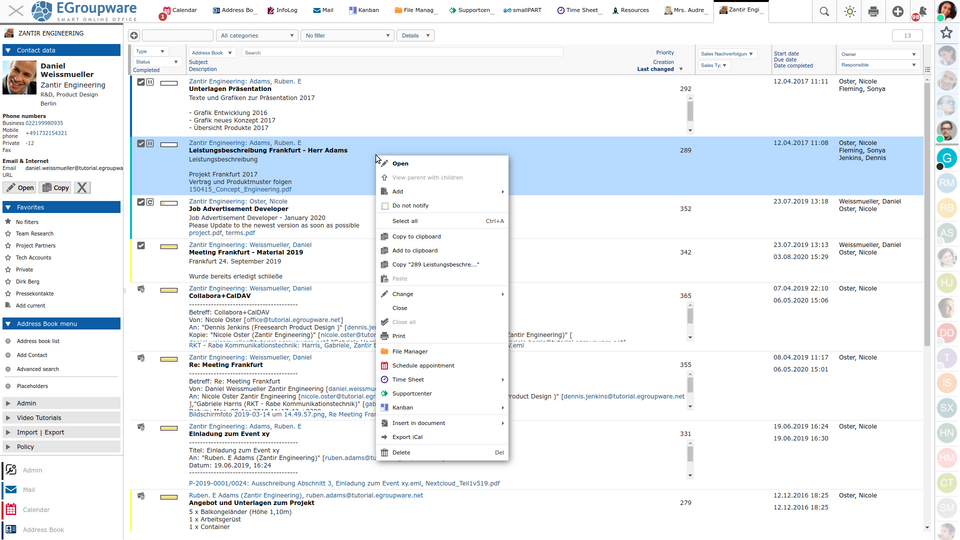Click the EGroupware logo
This screenshot has height=540, width=960.
(84, 11)
